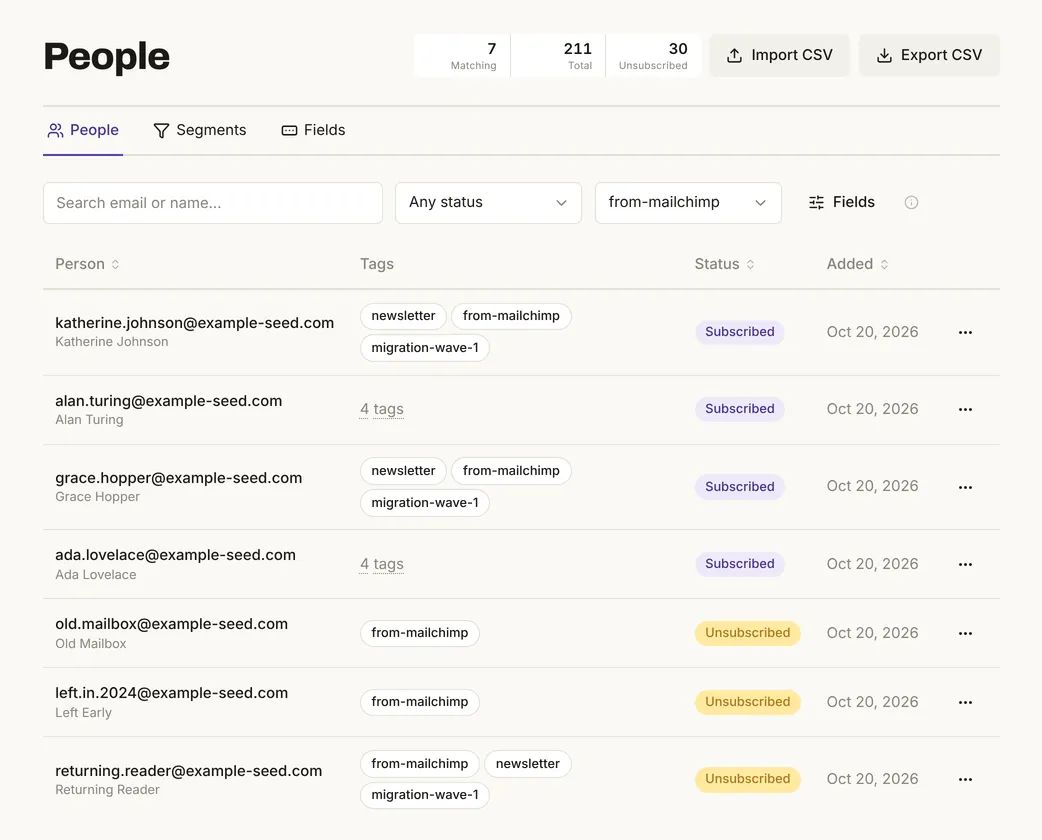Screen dimensions: 1042x840
Task: Click ada.lovelace@example-seed.com email
Action: (x=175, y=555)
